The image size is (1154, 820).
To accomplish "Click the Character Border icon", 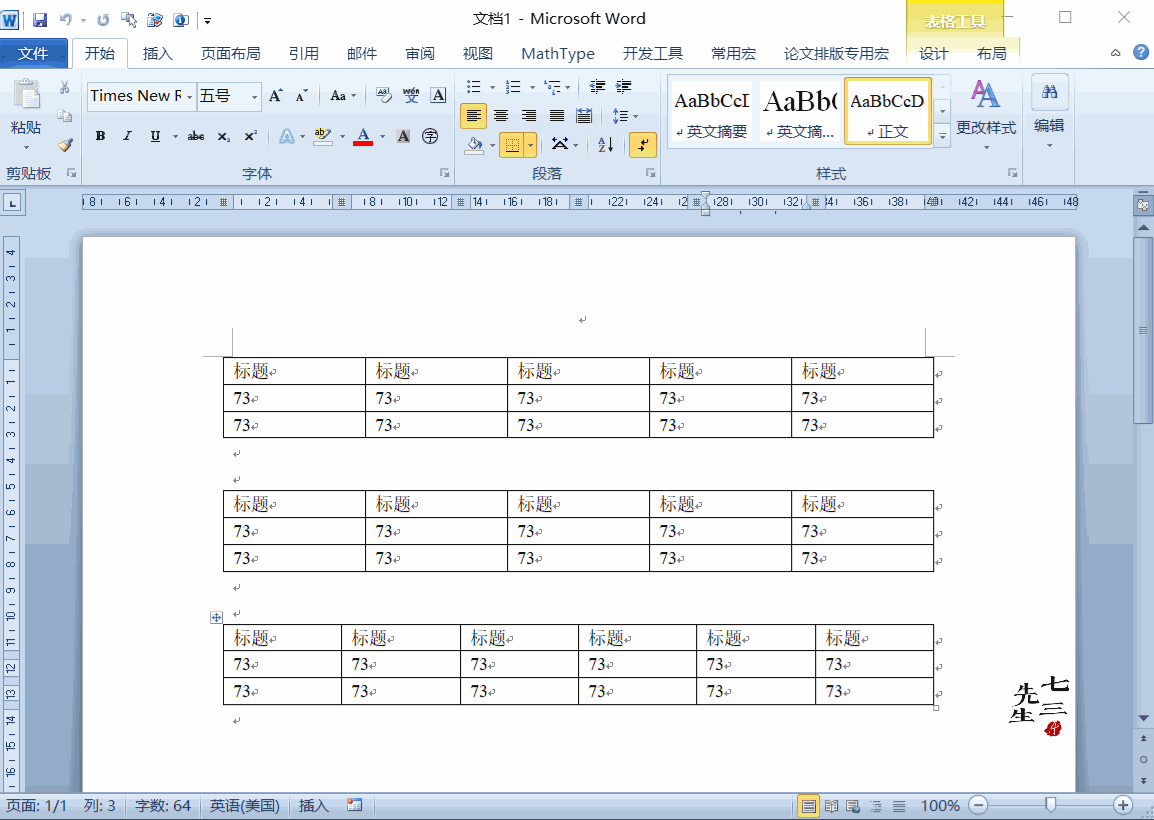I will point(438,95).
